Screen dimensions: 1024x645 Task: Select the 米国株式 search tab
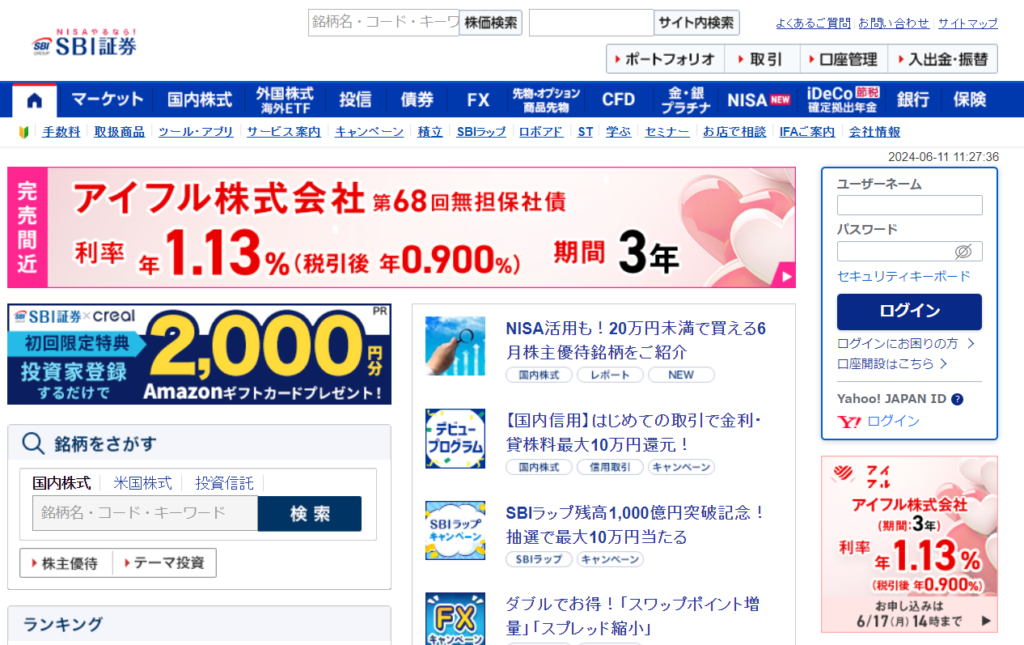142,483
